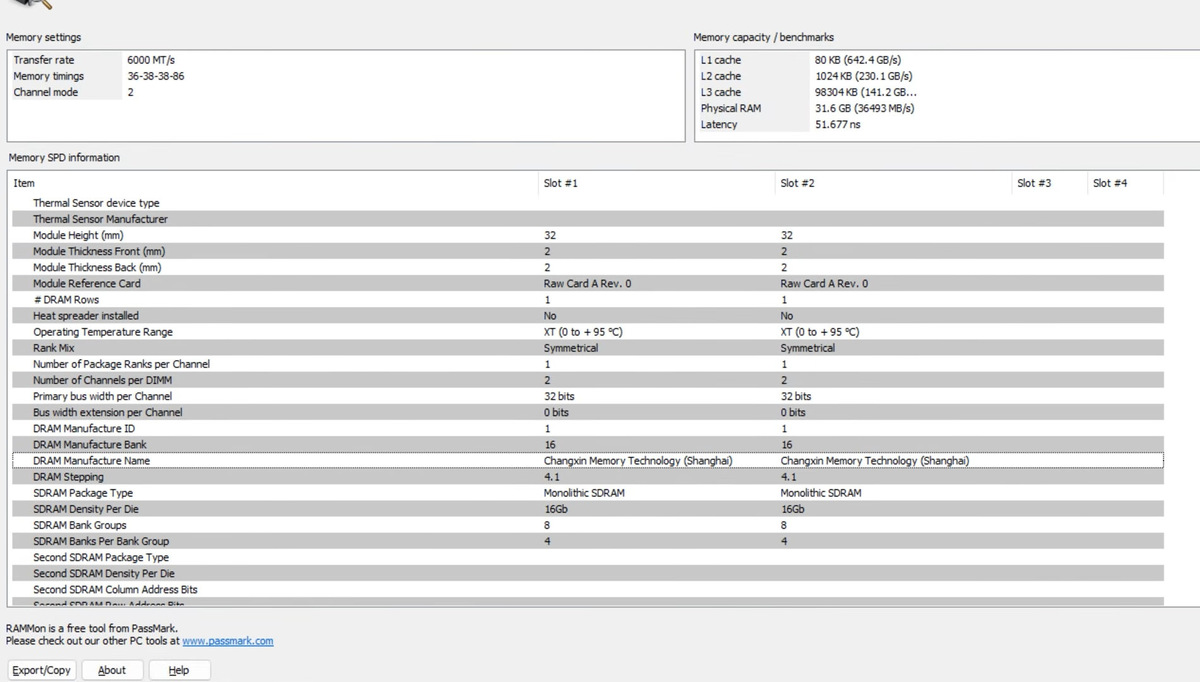1200x682 pixels.
Task: Select the Memory timings 36-38-38-86 value
Action: coord(155,76)
